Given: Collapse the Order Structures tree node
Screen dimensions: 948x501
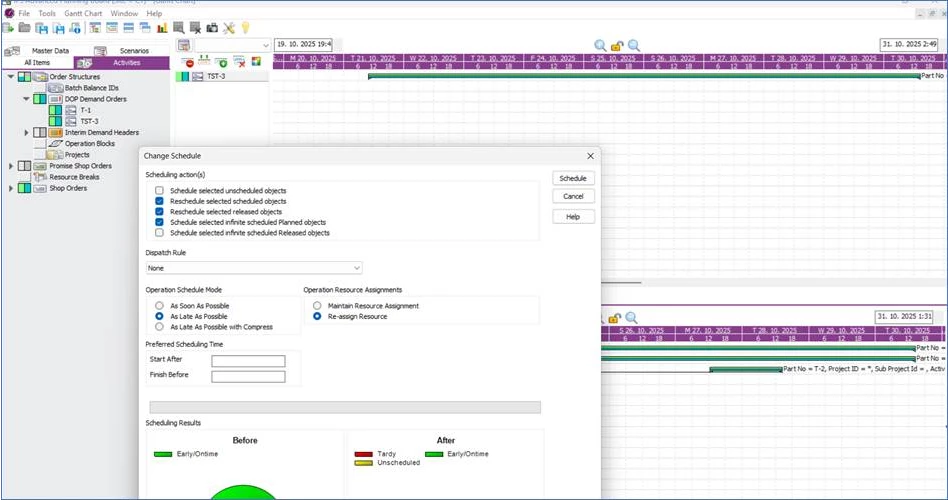Looking at the screenshot, I should 11,77.
